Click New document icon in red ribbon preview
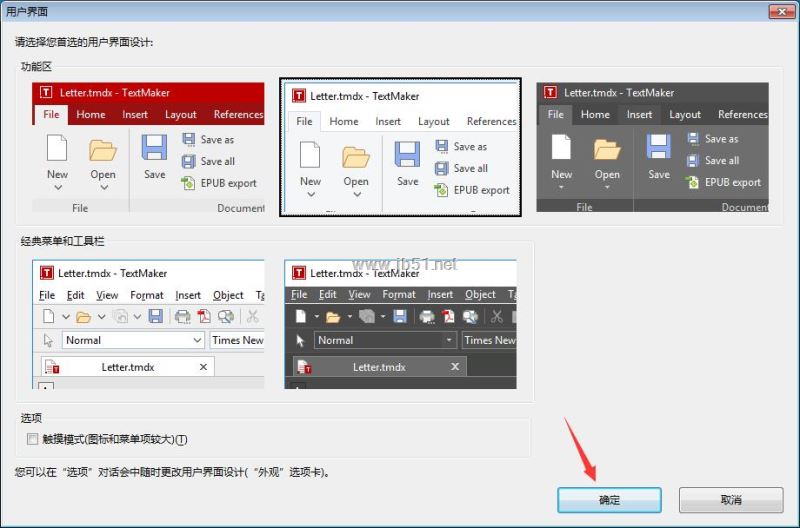Image resolution: width=800 pixels, height=528 pixels. point(57,148)
